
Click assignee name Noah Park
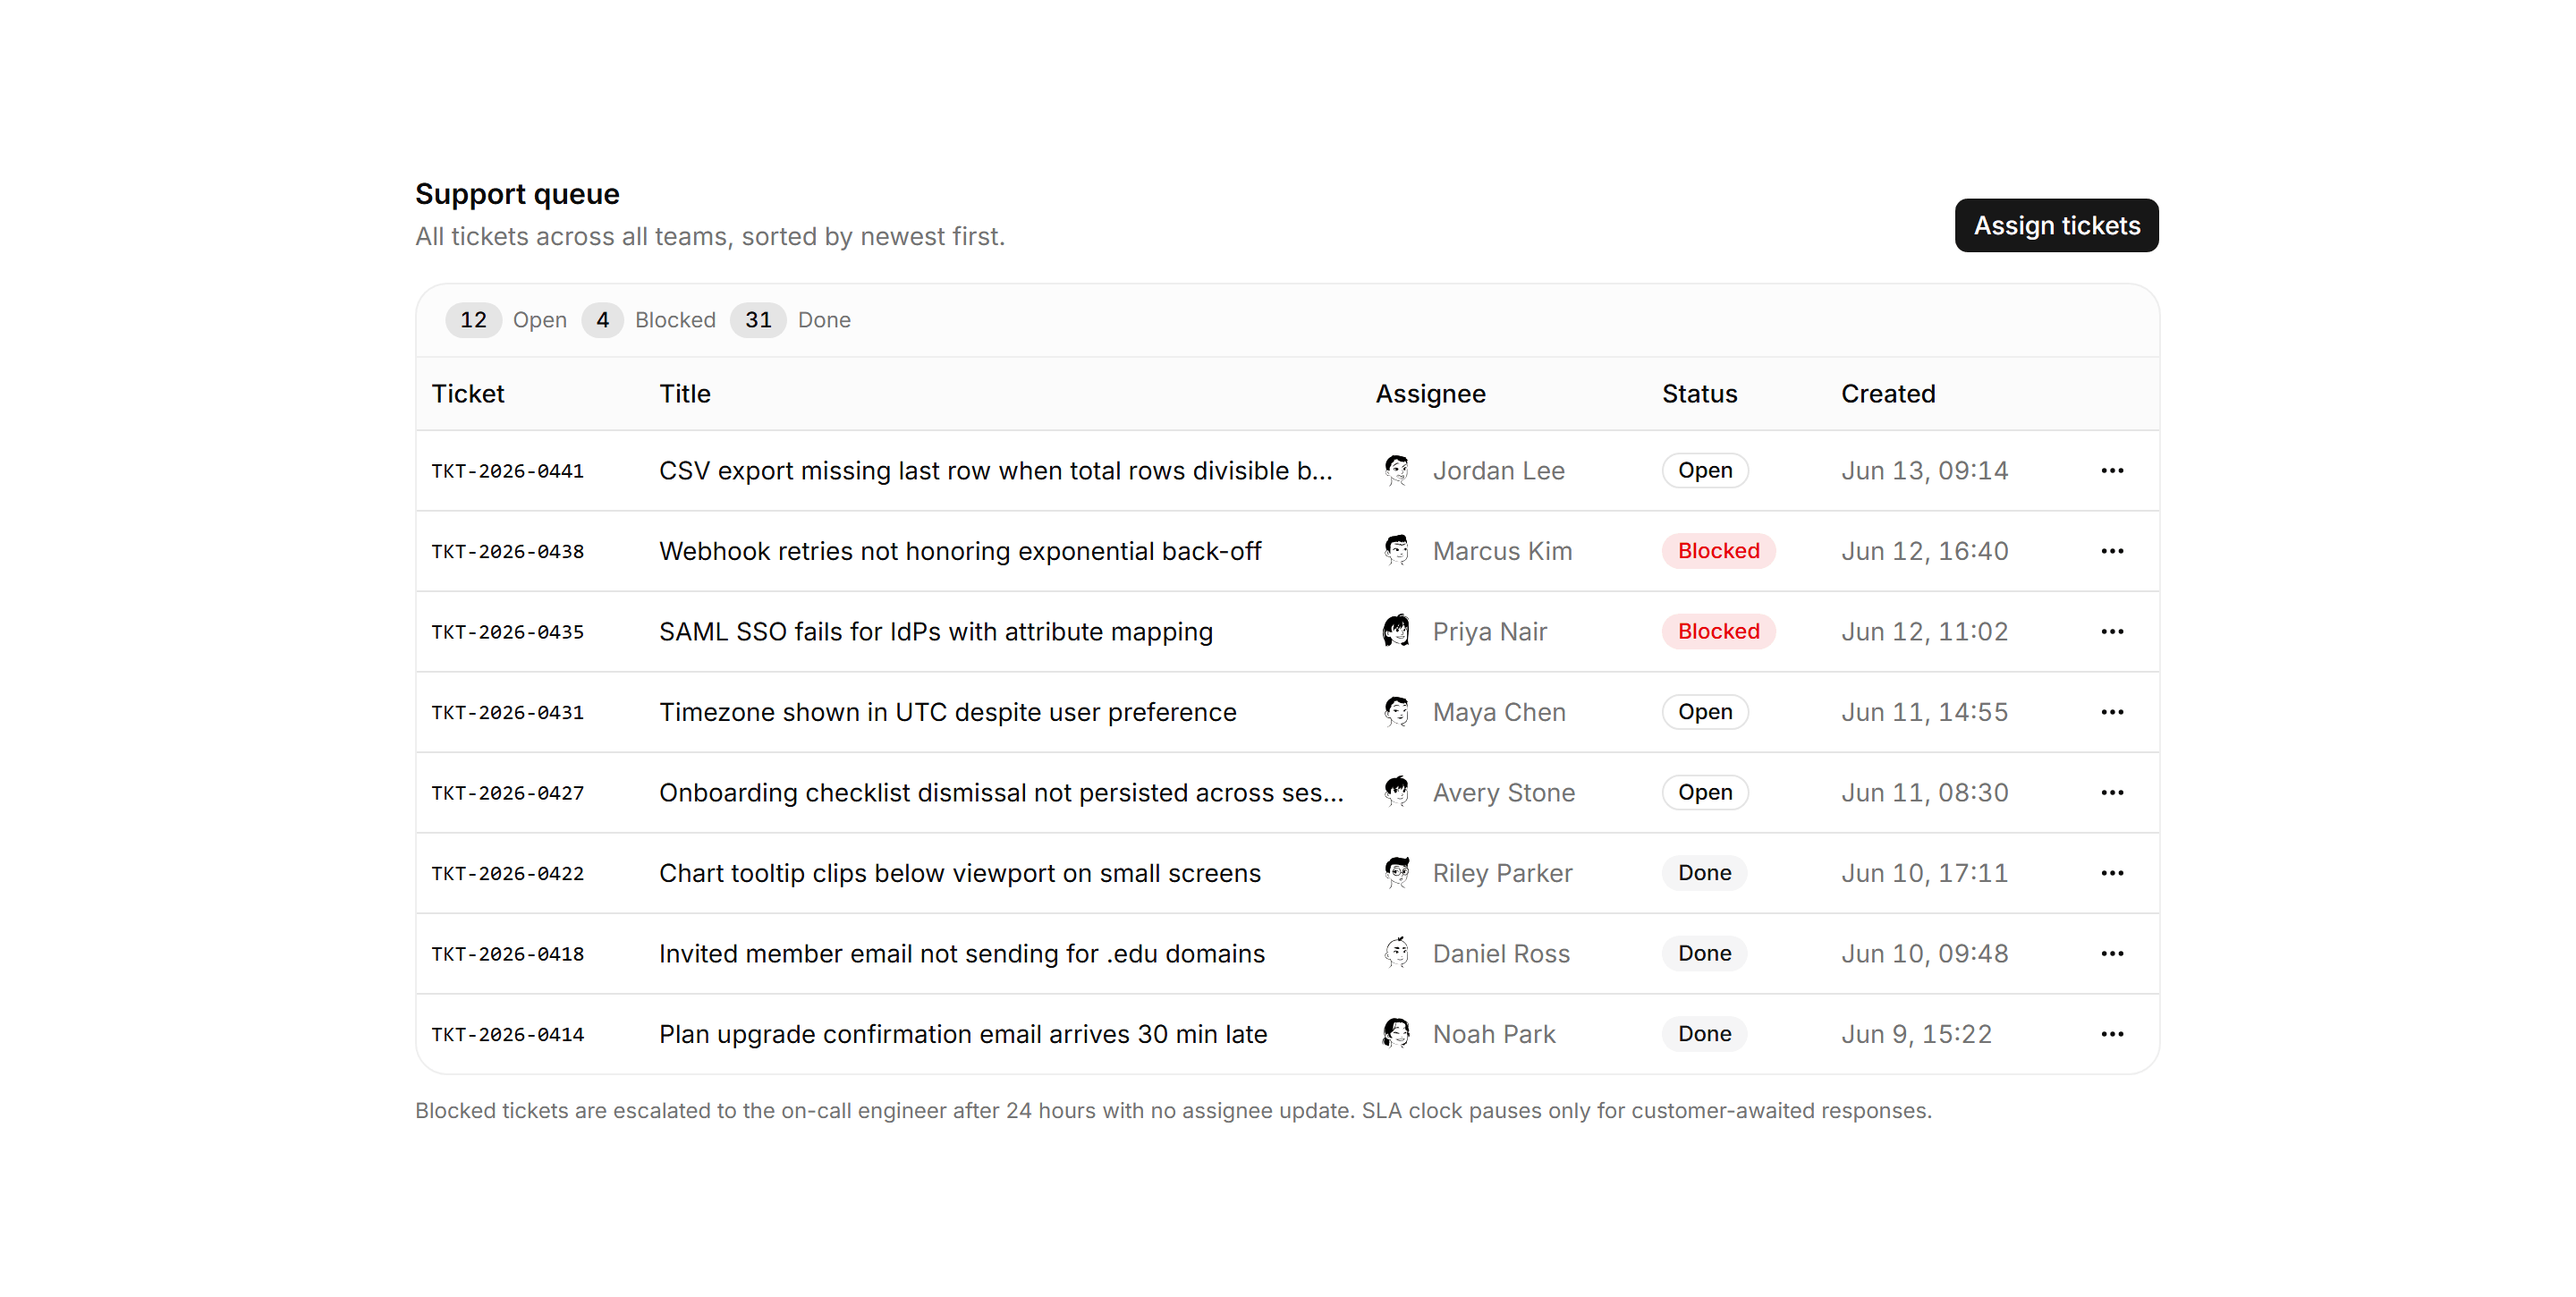(x=1494, y=1034)
